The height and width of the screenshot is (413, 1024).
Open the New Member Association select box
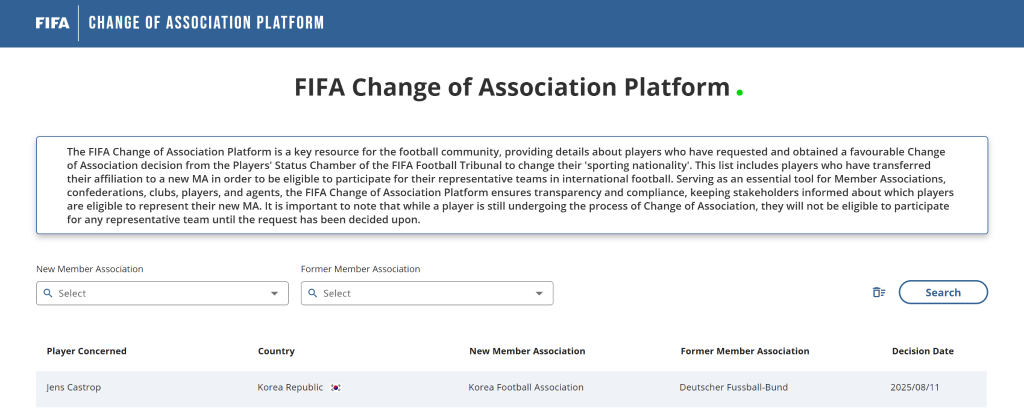coord(160,293)
